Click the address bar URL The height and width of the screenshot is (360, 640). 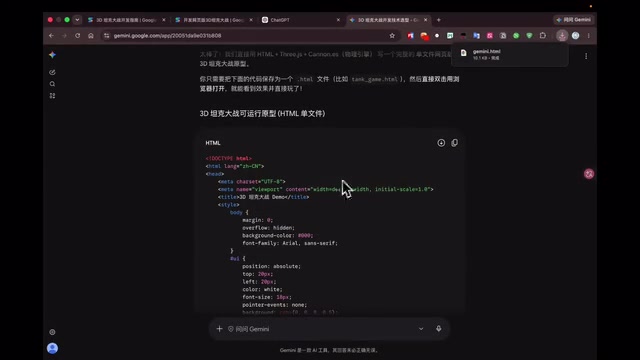pyautogui.click(x=167, y=36)
